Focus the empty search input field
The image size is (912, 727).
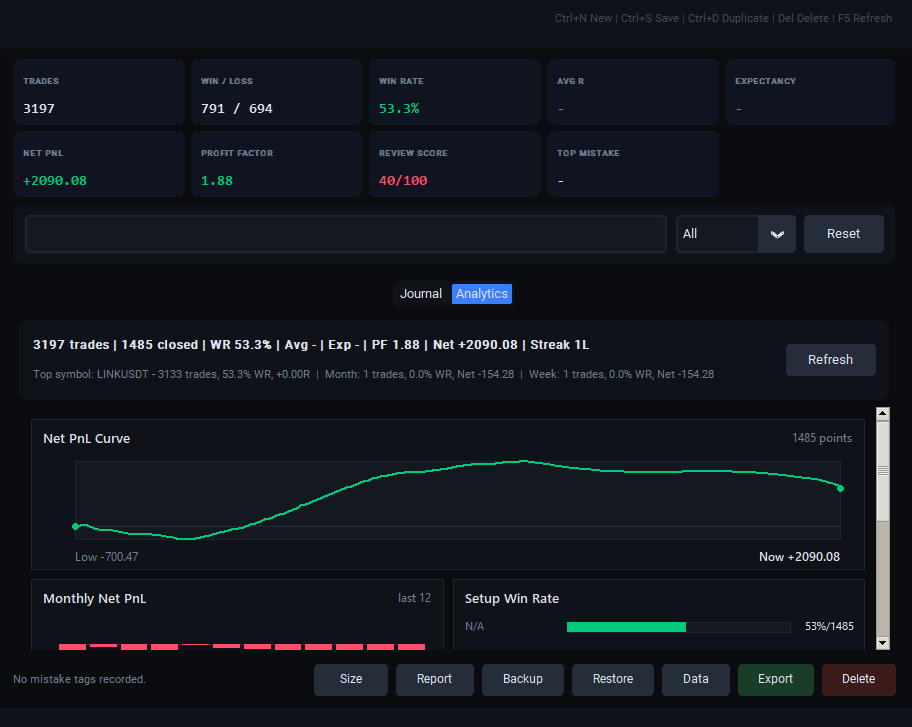(345, 234)
